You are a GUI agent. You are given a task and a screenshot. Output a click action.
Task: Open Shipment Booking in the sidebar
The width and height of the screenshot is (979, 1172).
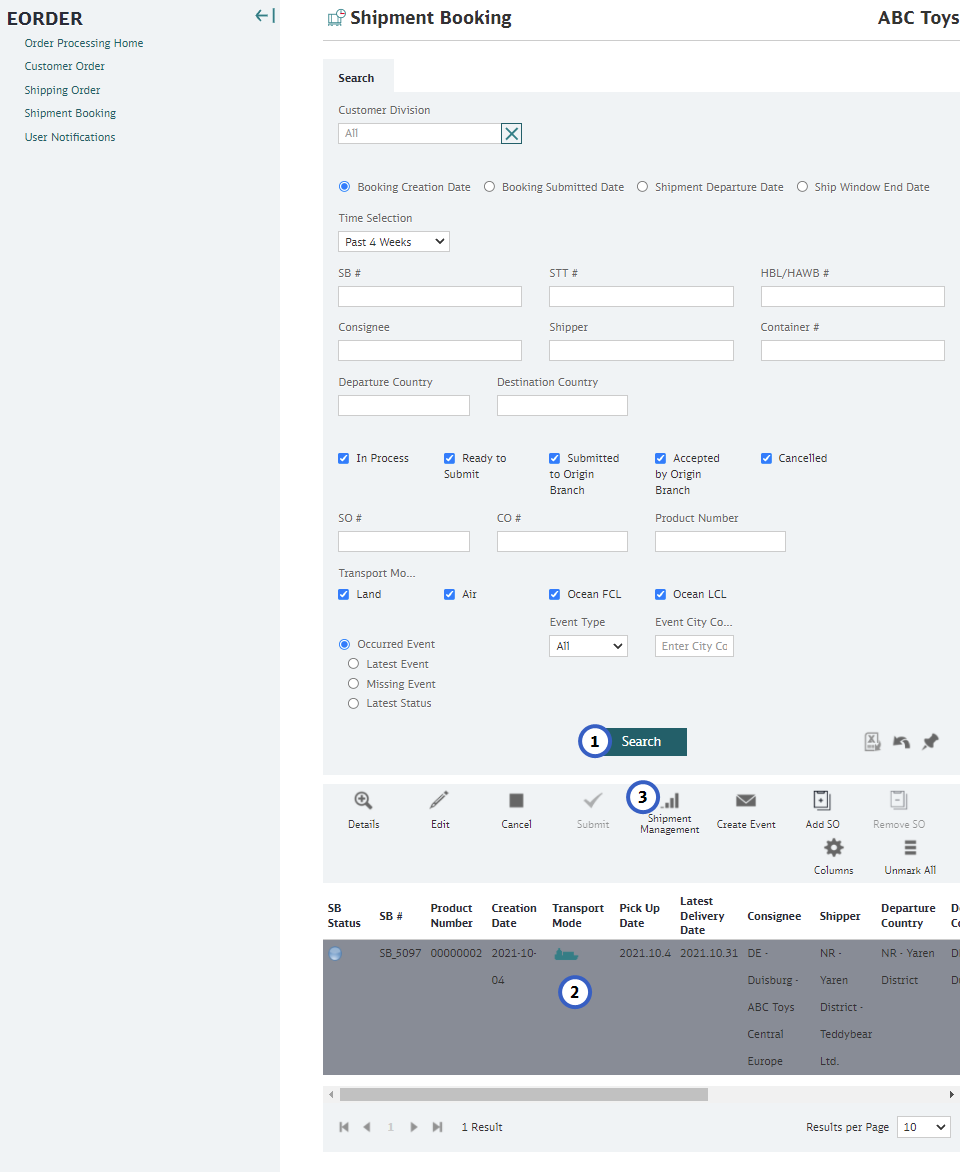coord(70,114)
